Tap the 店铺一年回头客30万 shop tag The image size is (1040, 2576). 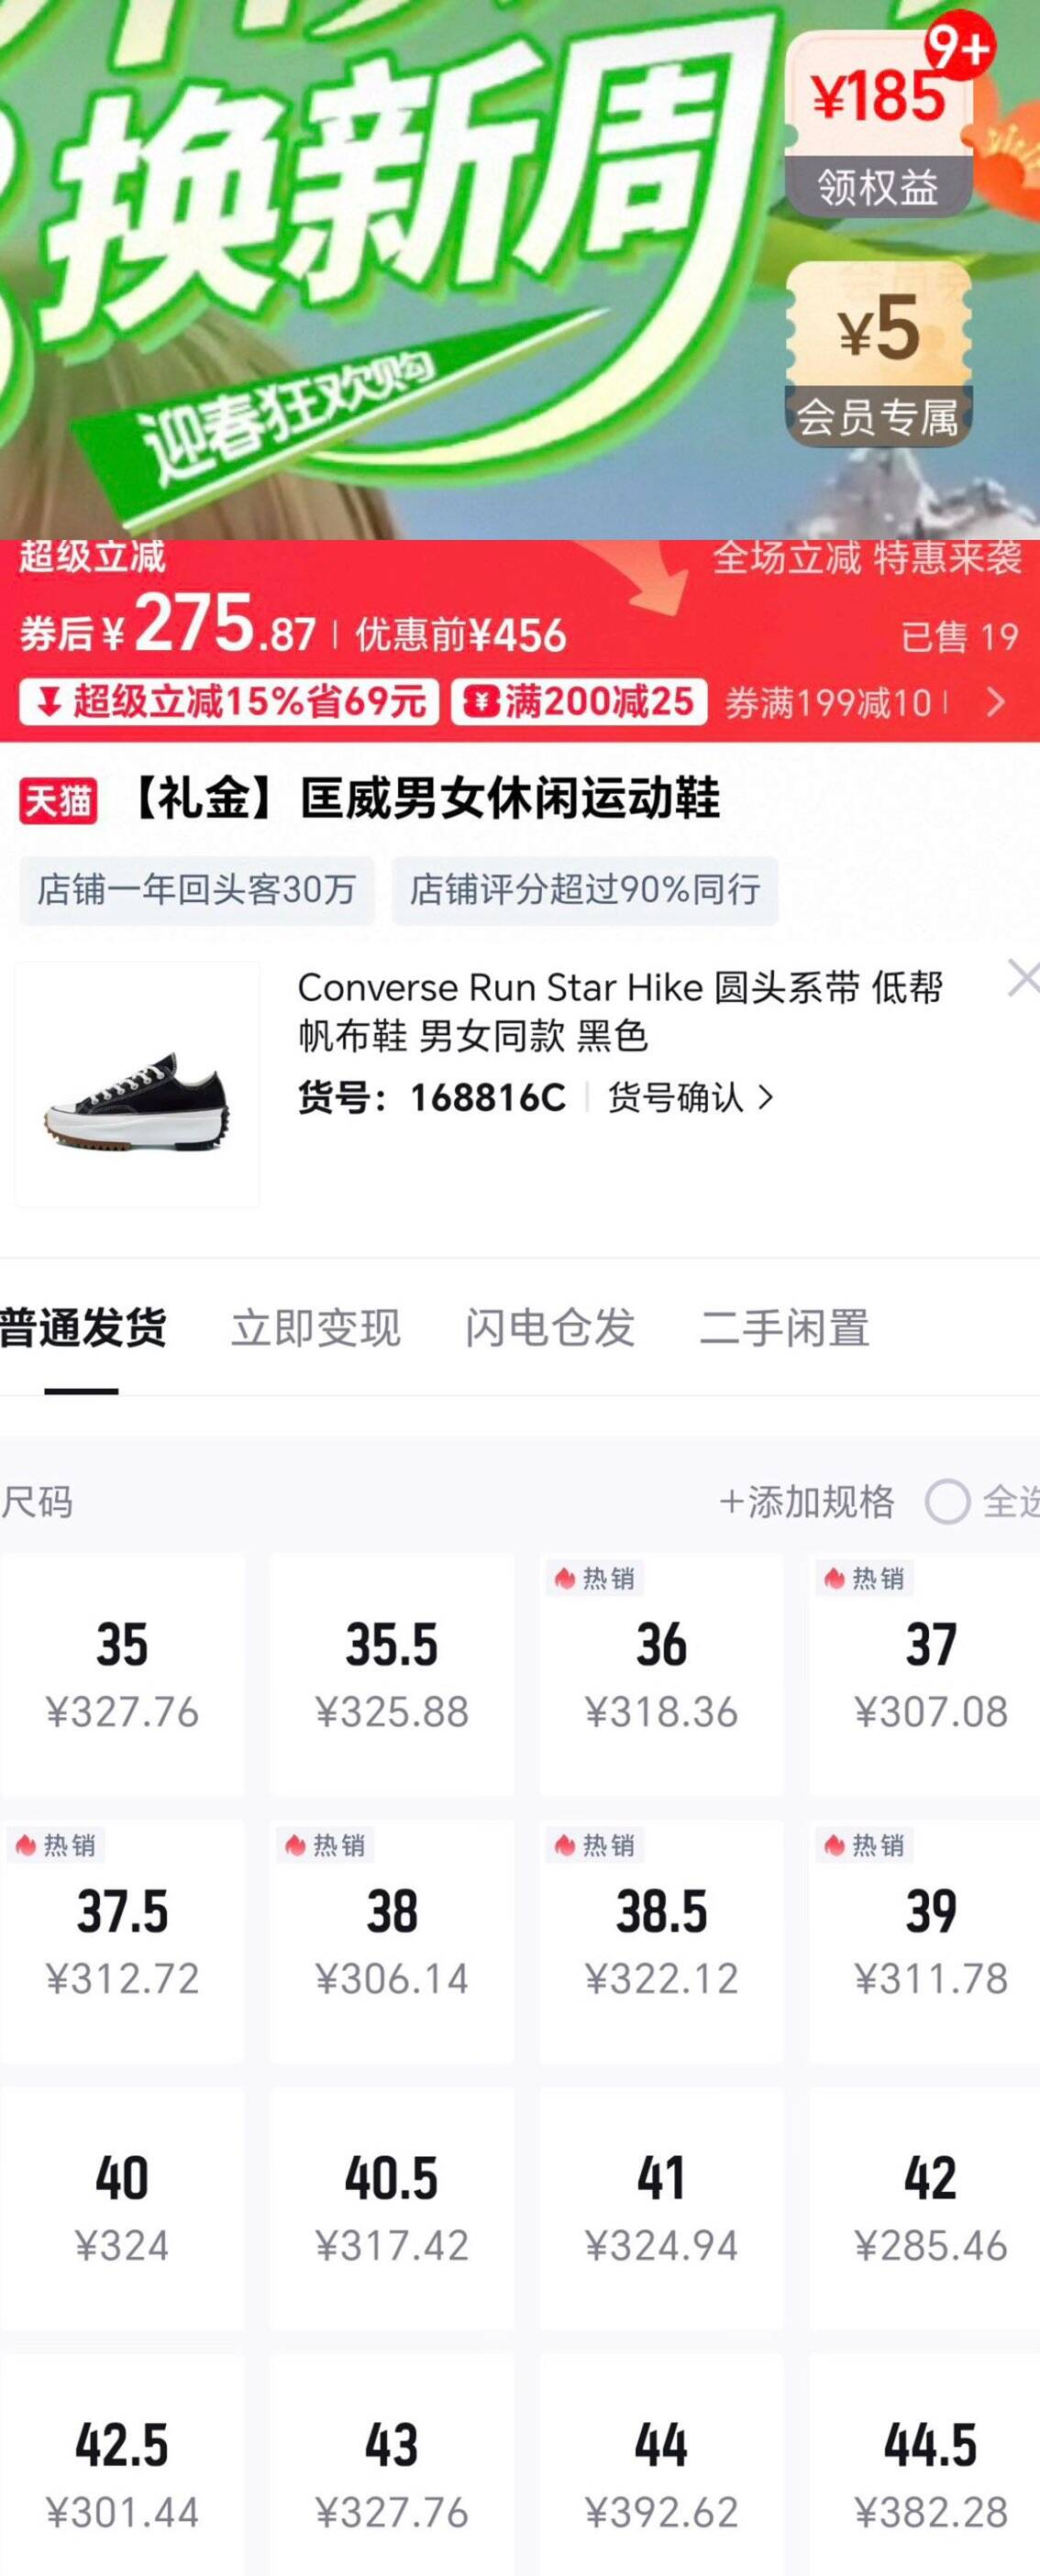pos(197,890)
